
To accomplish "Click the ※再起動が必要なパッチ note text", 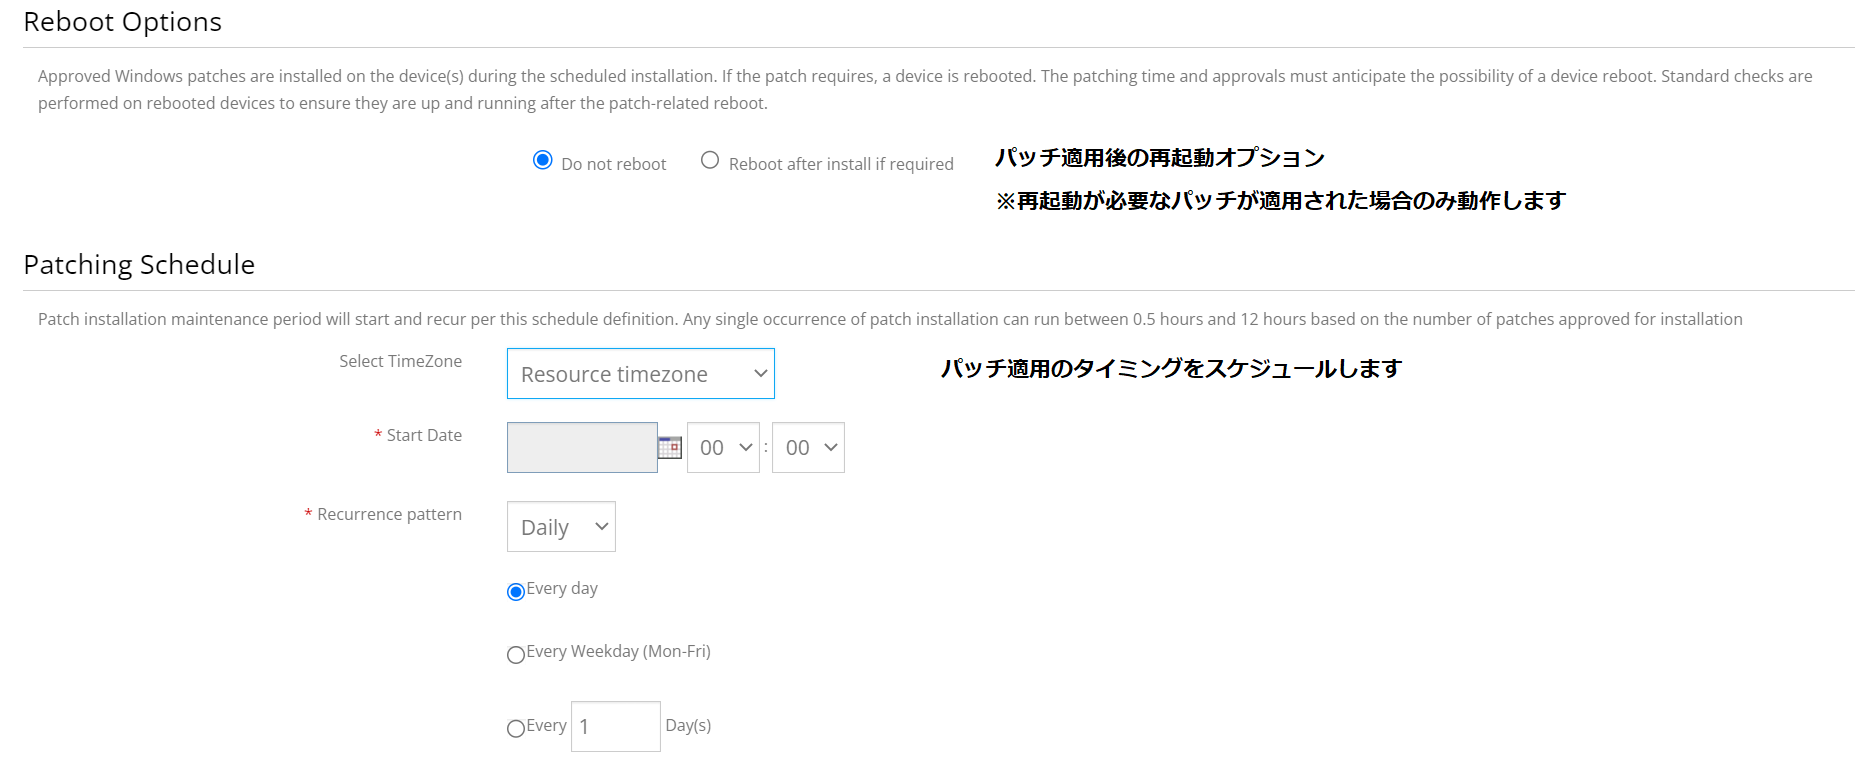I will click(1281, 201).
